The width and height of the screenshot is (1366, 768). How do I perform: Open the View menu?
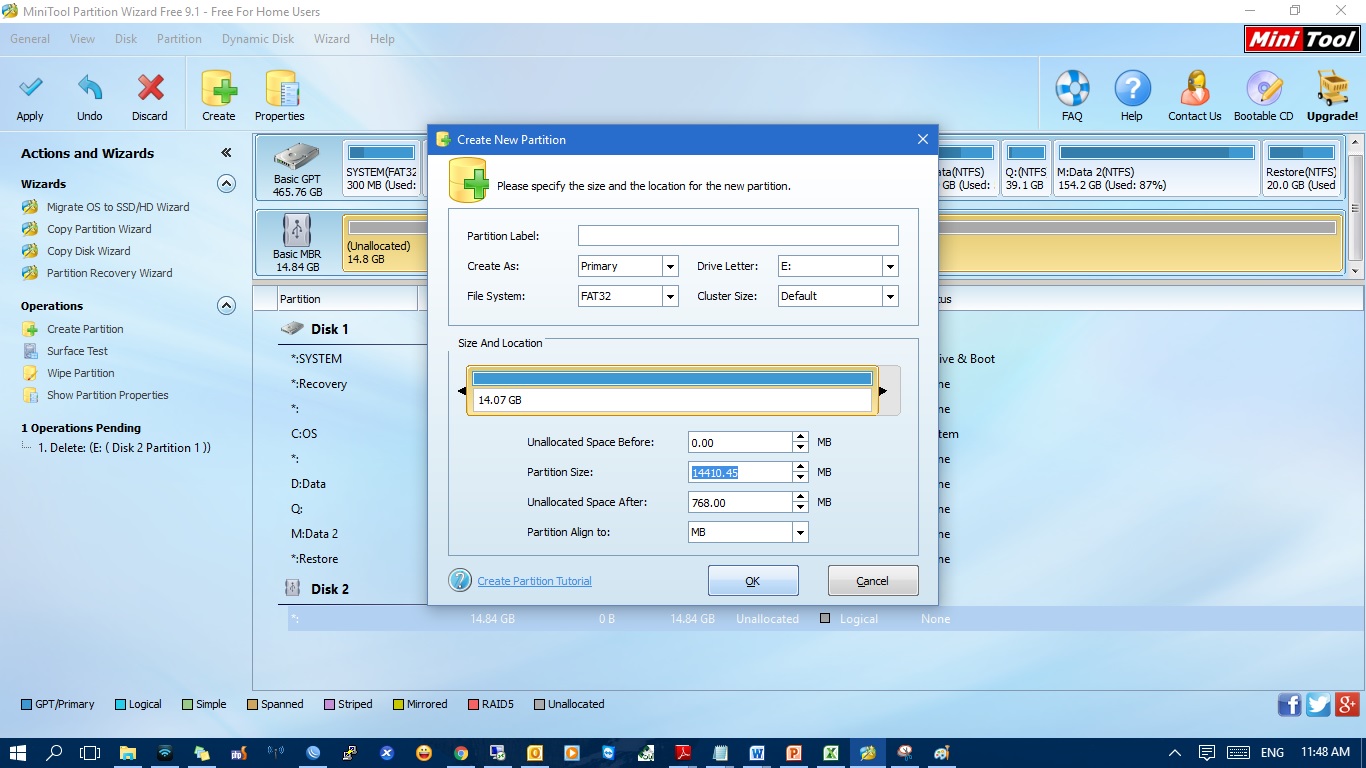point(82,39)
